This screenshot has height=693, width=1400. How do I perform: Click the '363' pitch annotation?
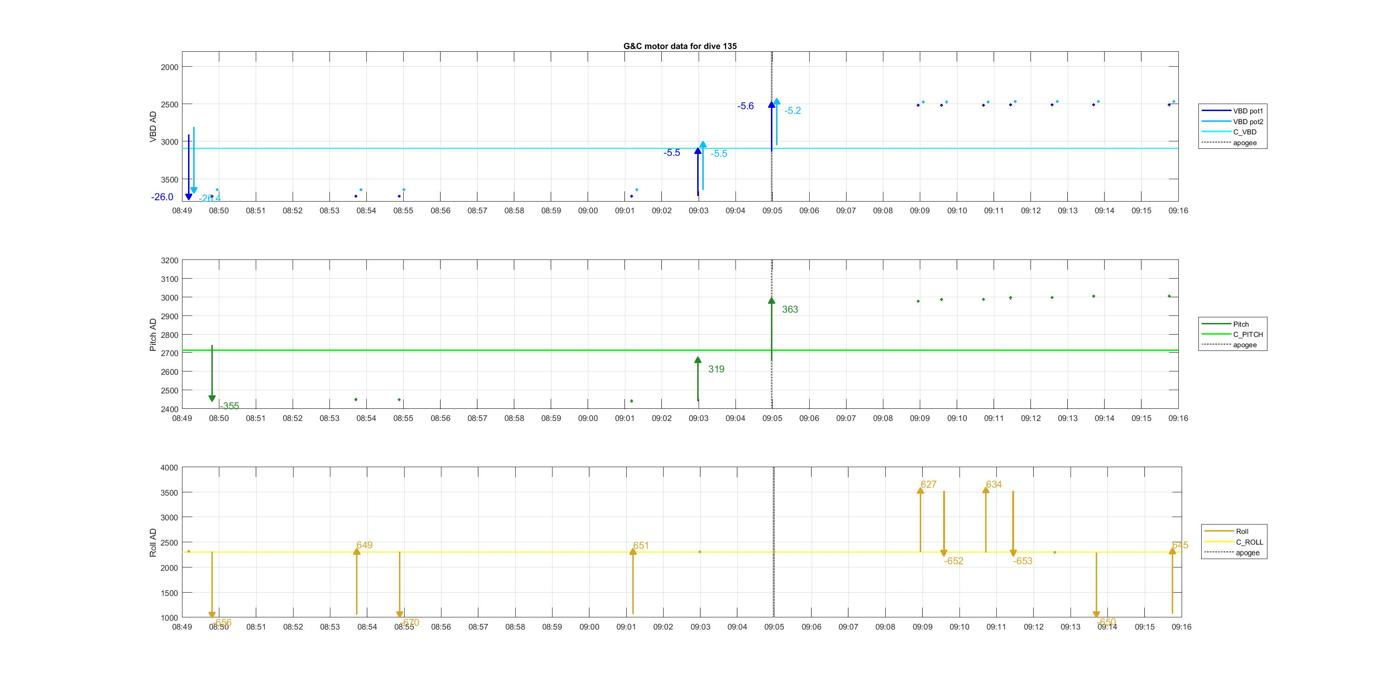pyautogui.click(x=790, y=310)
